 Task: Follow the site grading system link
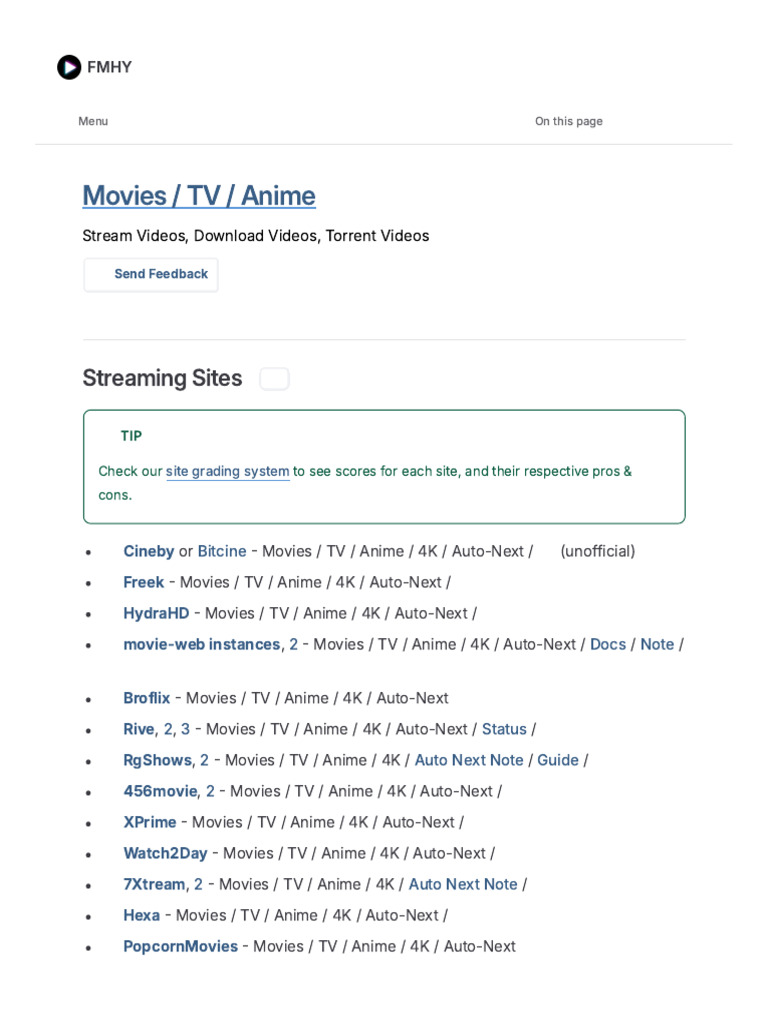[x=227, y=471]
